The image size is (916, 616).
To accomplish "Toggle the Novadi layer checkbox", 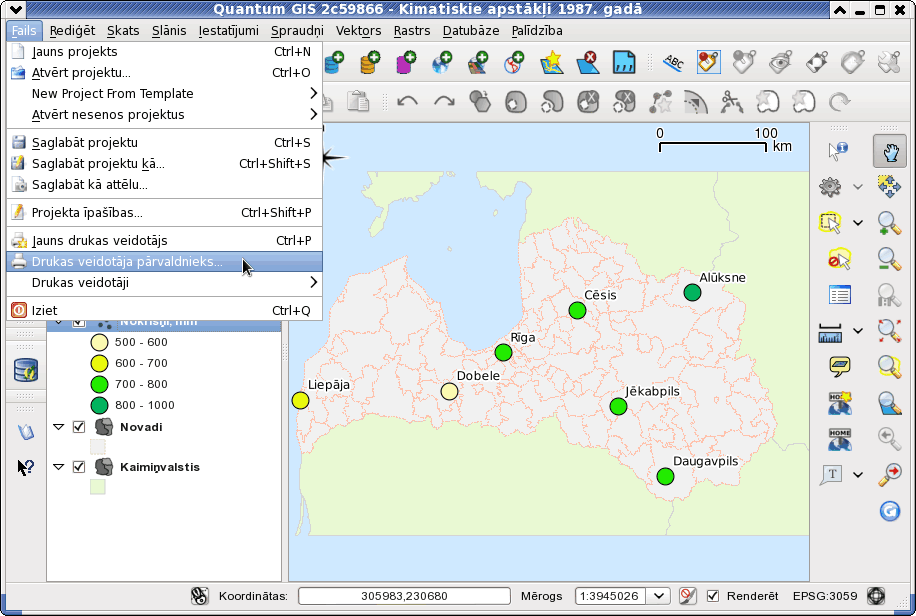I will 79,427.
